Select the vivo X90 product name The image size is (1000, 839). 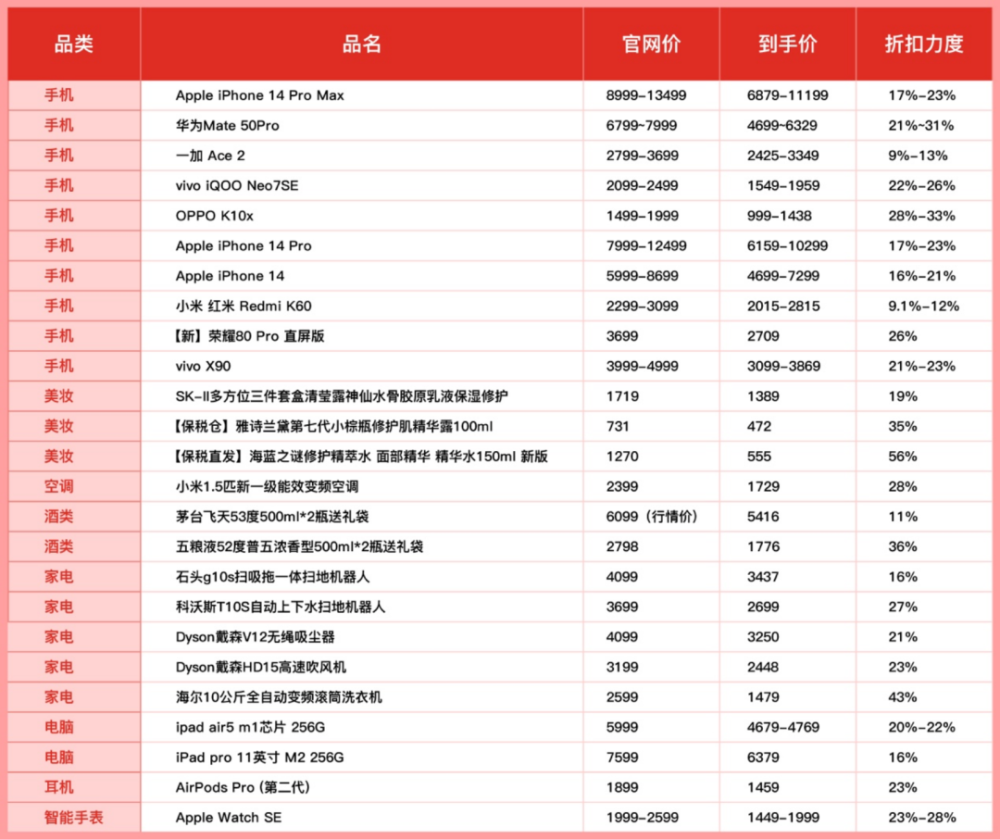coord(203,366)
